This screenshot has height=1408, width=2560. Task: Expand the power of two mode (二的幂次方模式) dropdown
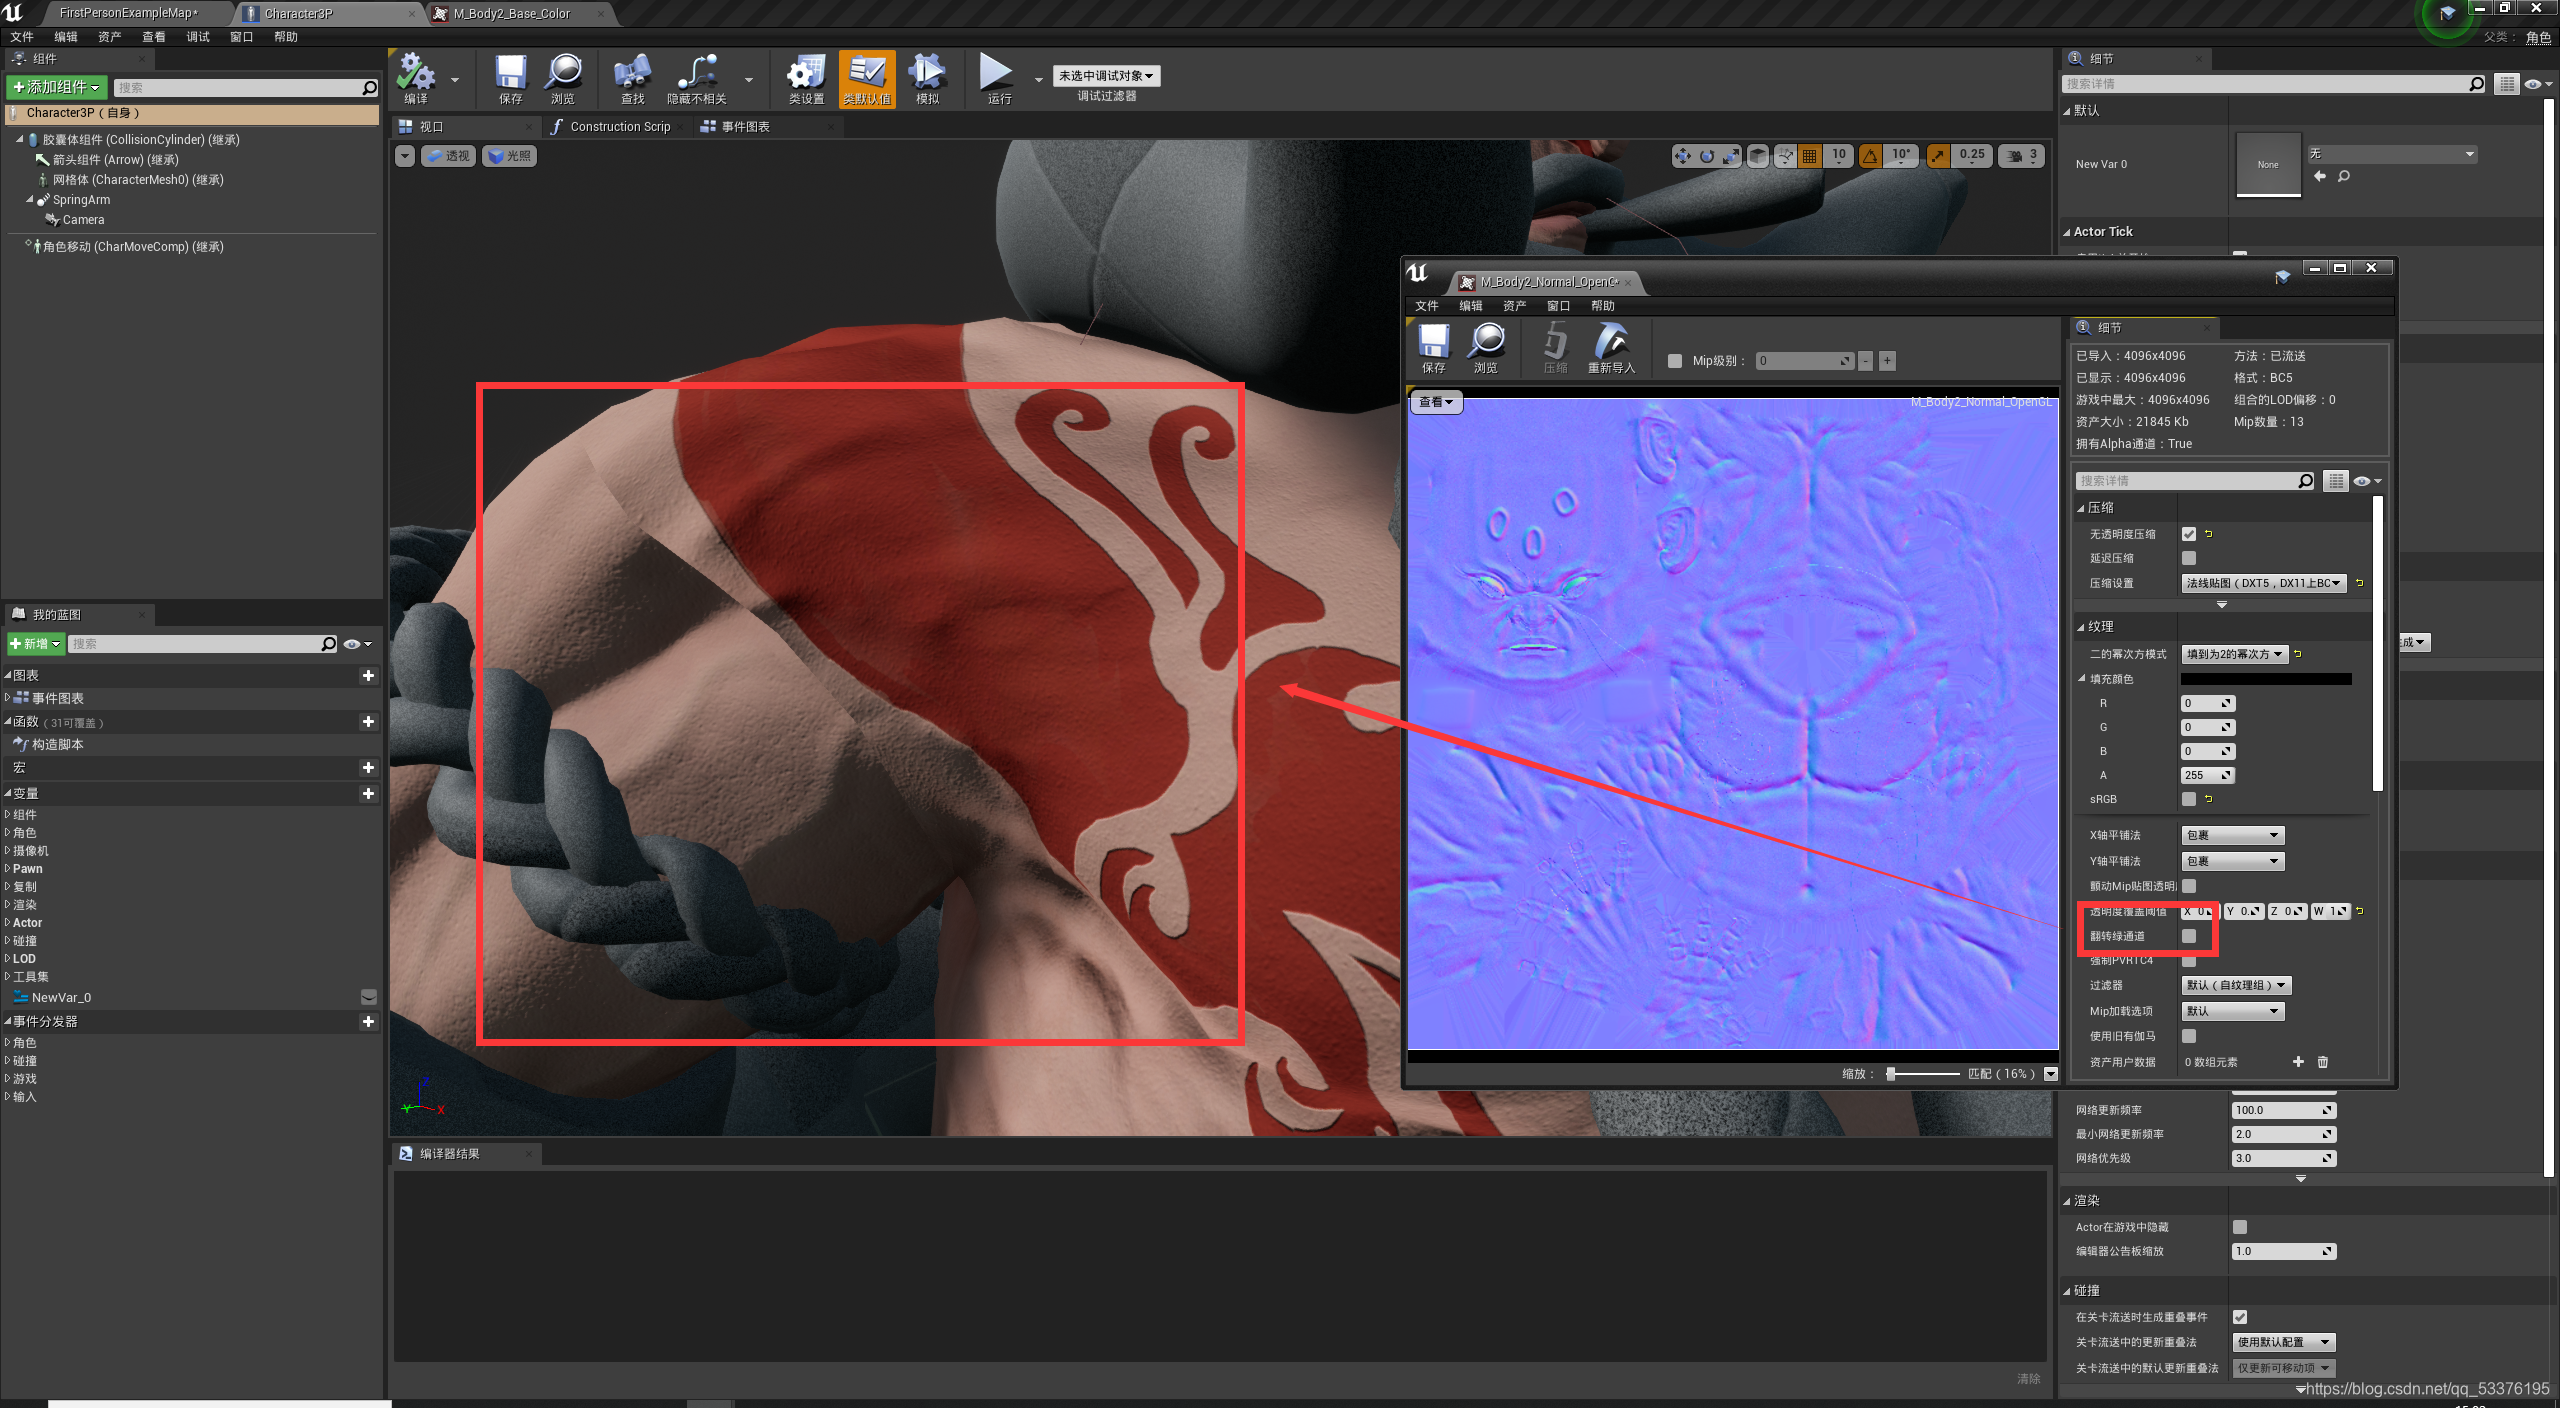[2234, 654]
